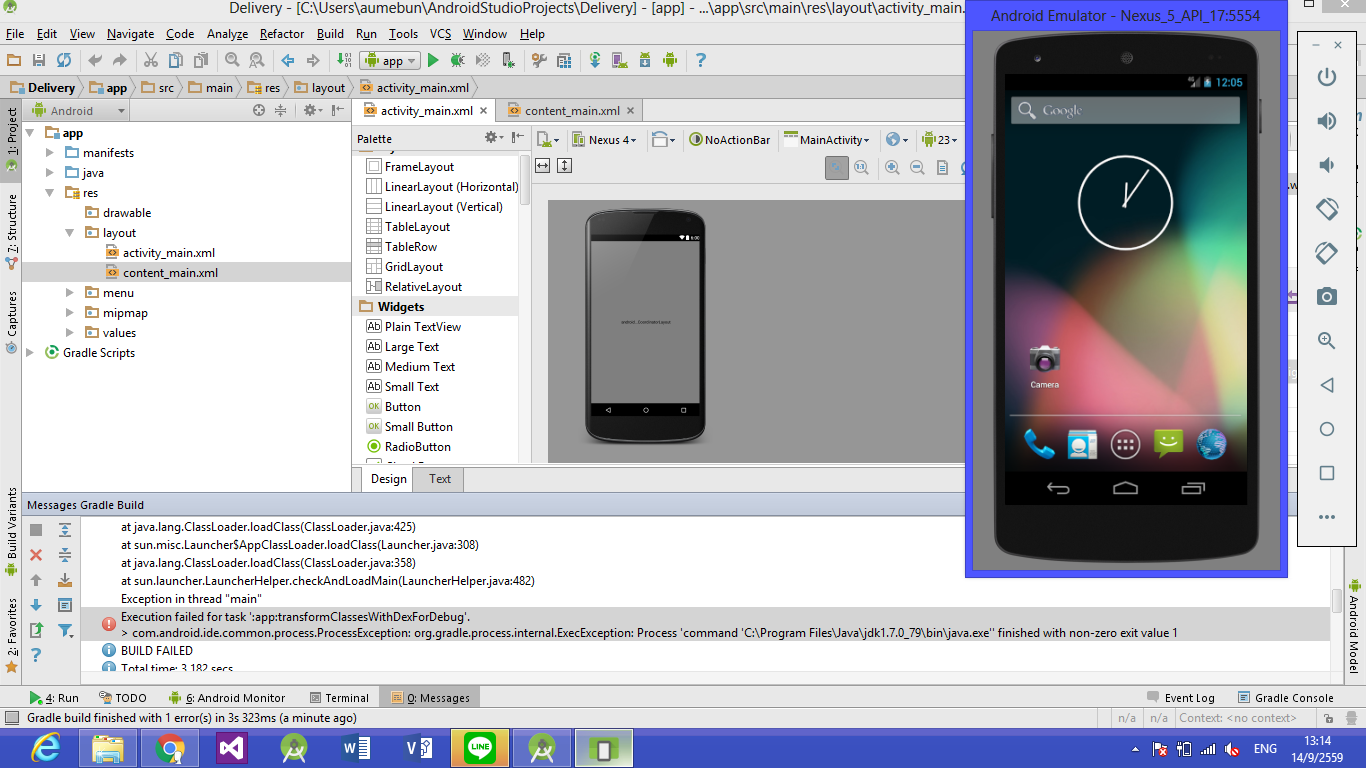The height and width of the screenshot is (768, 1366).
Task: Click the Next Message down arrow
Action: [x=36, y=605]
